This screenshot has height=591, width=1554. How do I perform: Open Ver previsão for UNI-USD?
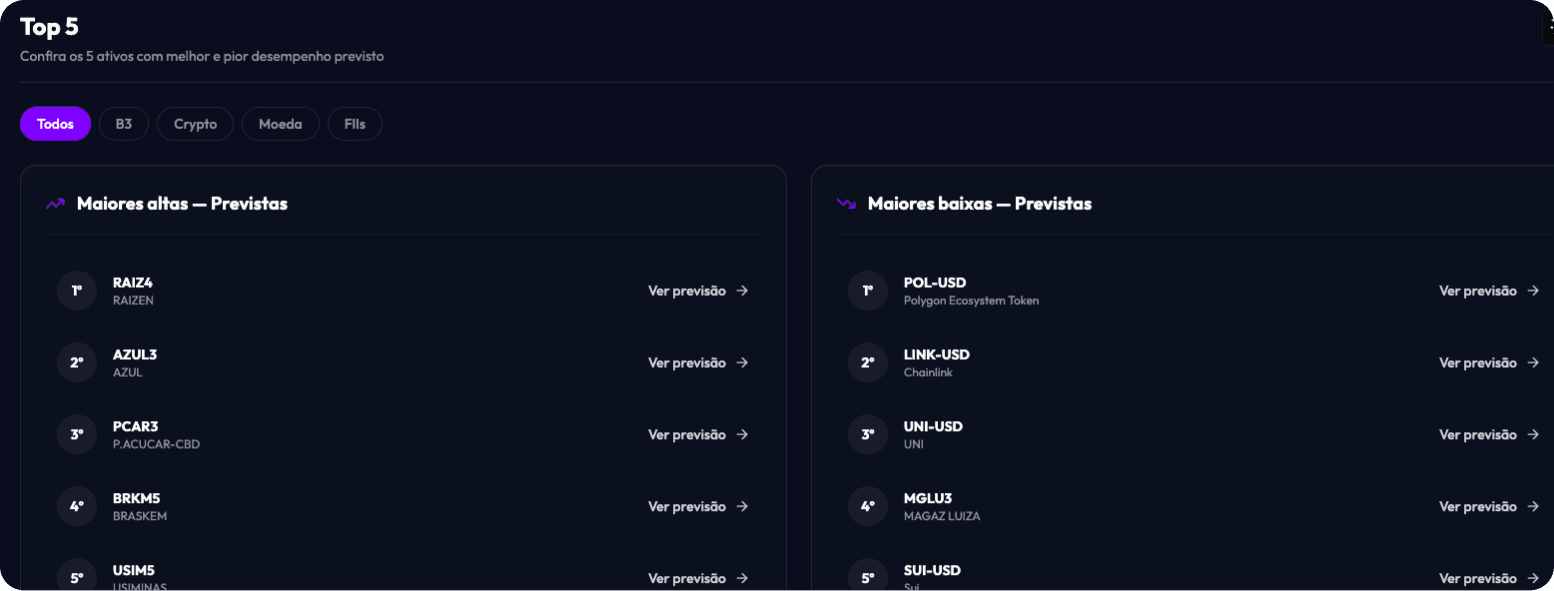point(1489,435)
